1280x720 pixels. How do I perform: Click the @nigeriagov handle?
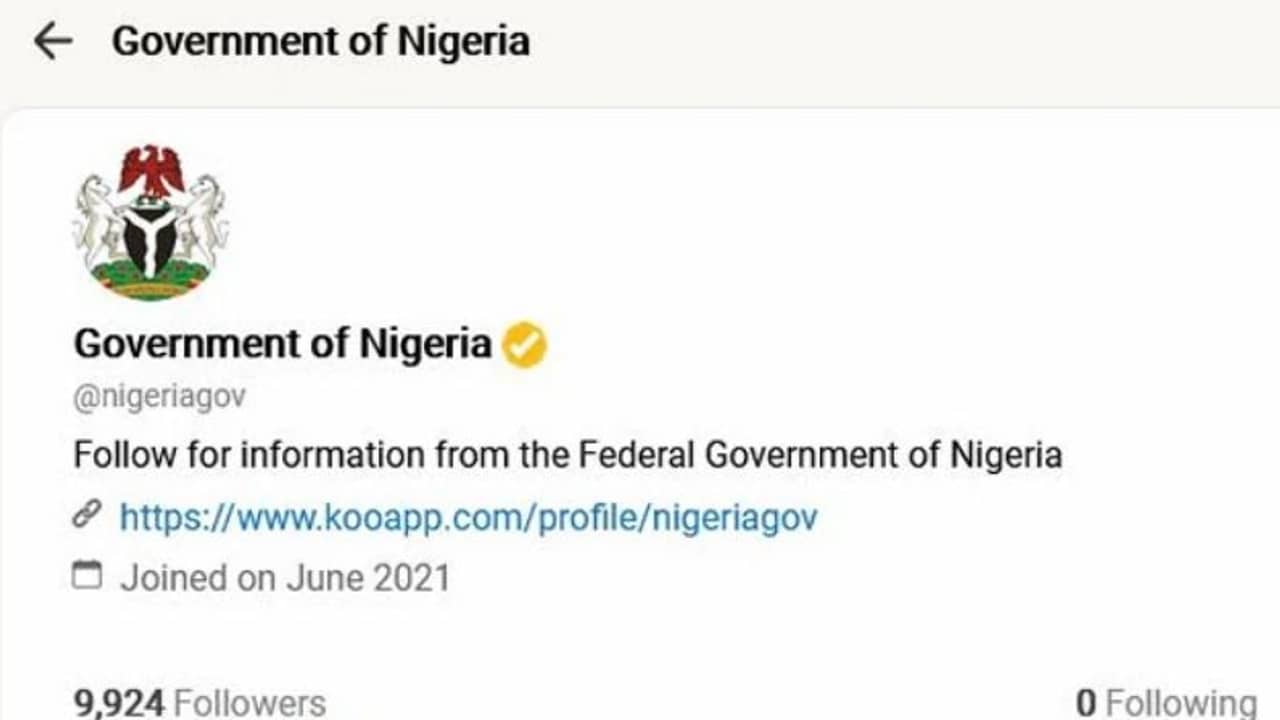(x=159, y=397)
